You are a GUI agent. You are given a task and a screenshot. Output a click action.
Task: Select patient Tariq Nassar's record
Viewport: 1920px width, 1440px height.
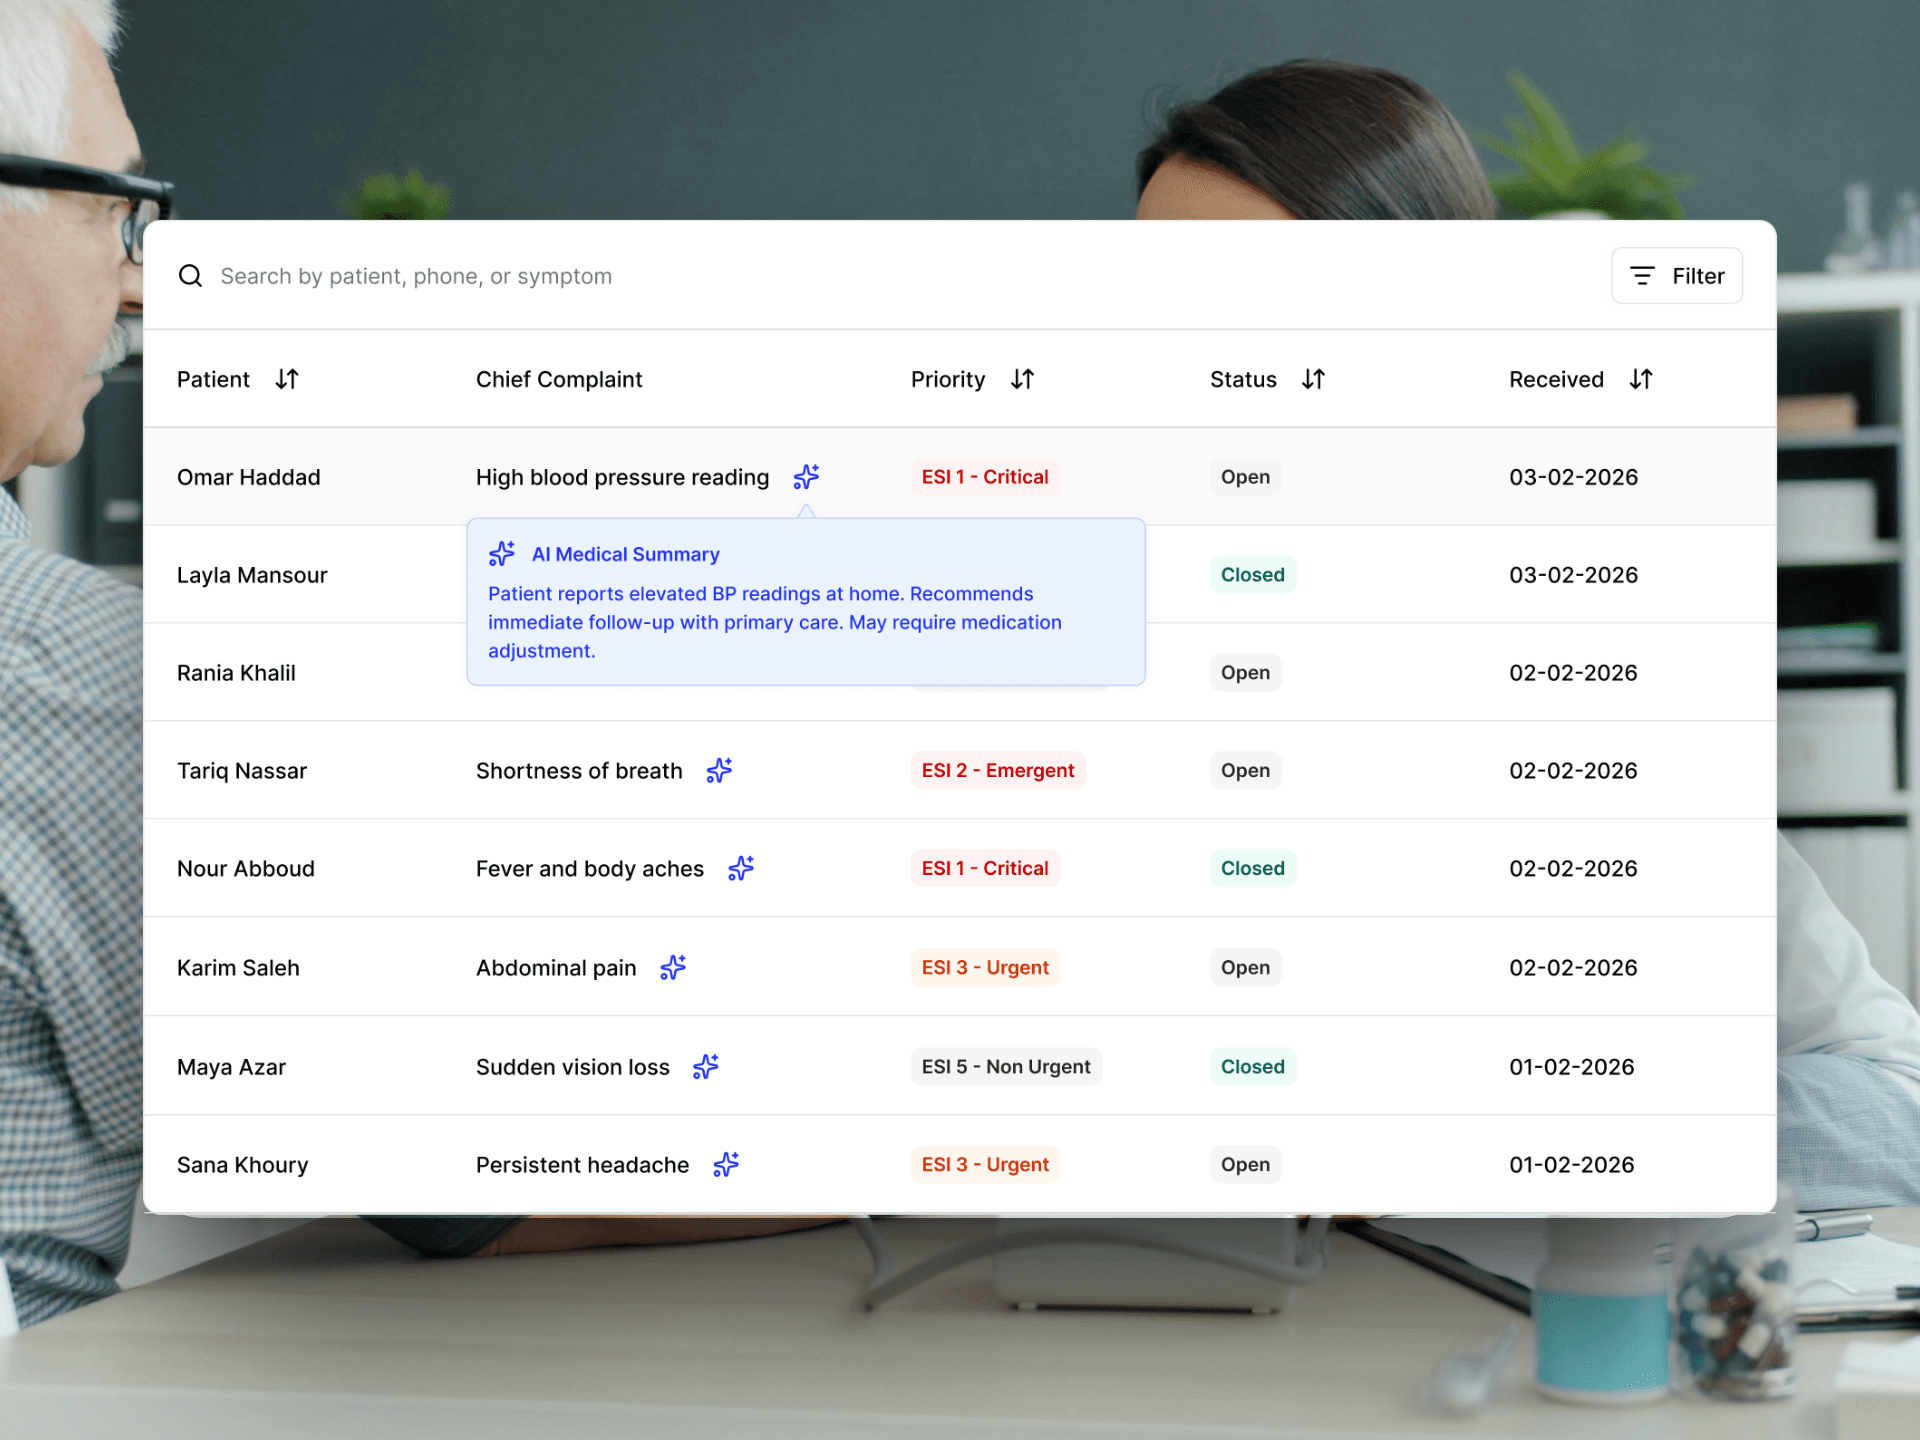tap(242, 770)
